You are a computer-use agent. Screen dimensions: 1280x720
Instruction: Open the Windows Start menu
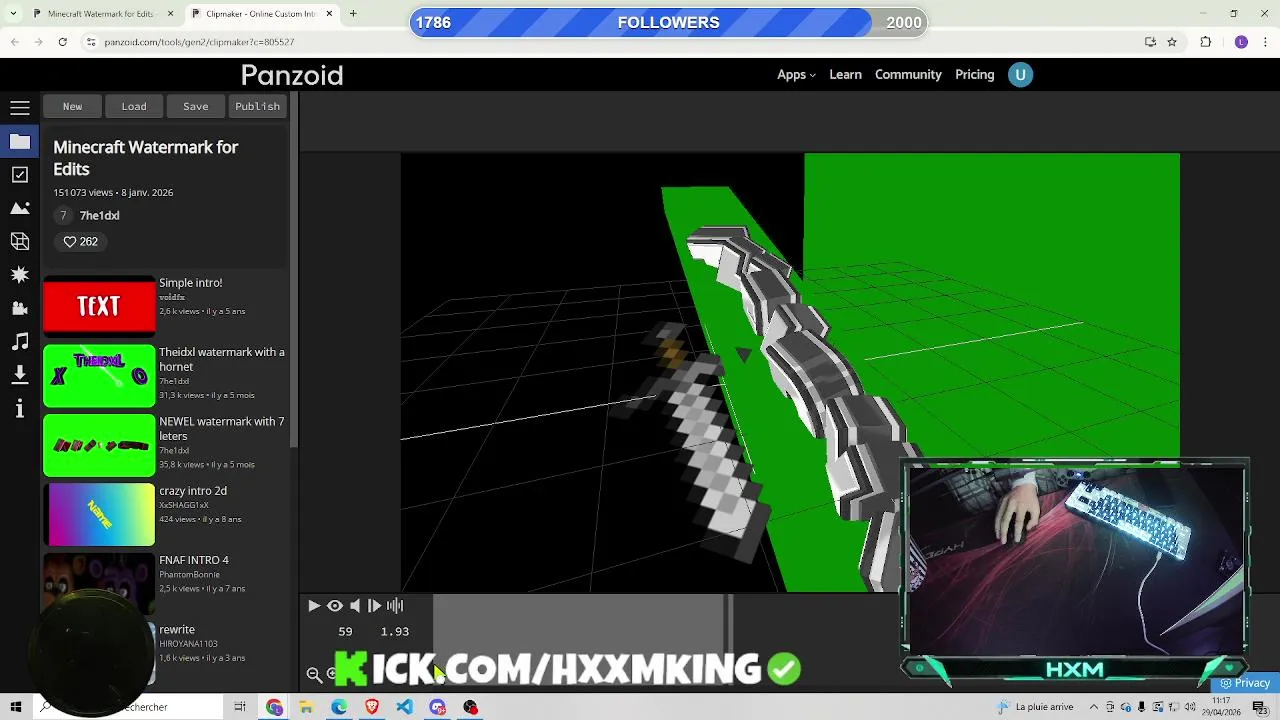(x=16, y=707)
